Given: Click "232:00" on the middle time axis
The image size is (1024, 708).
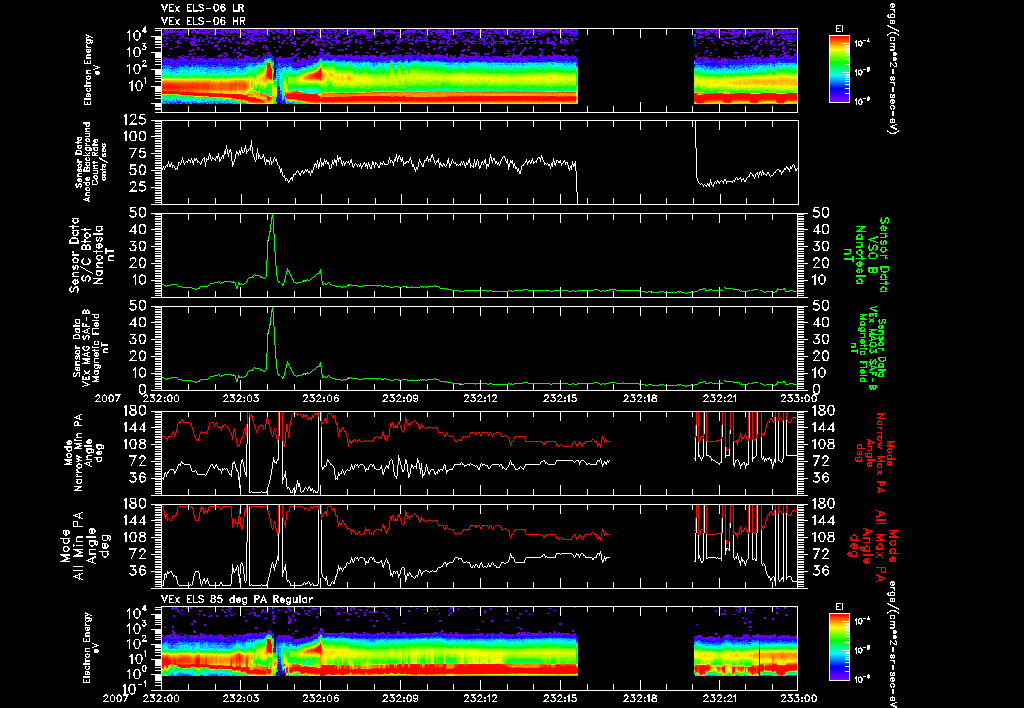Looking at the screenshot, I should click(161, 398).
